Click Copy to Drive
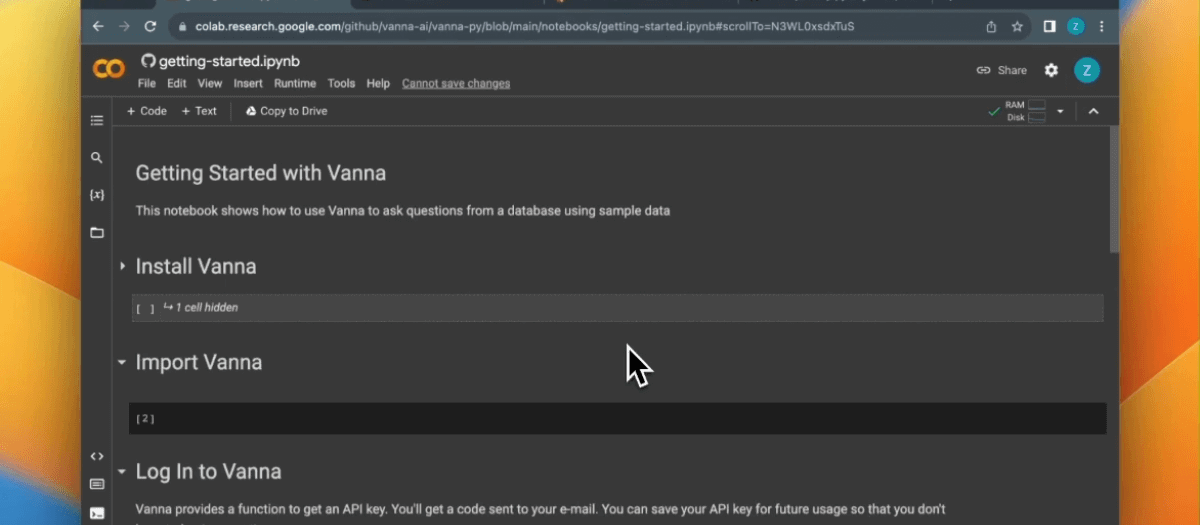This screenshot has height=525, width=1200. (x=286, y=111)
